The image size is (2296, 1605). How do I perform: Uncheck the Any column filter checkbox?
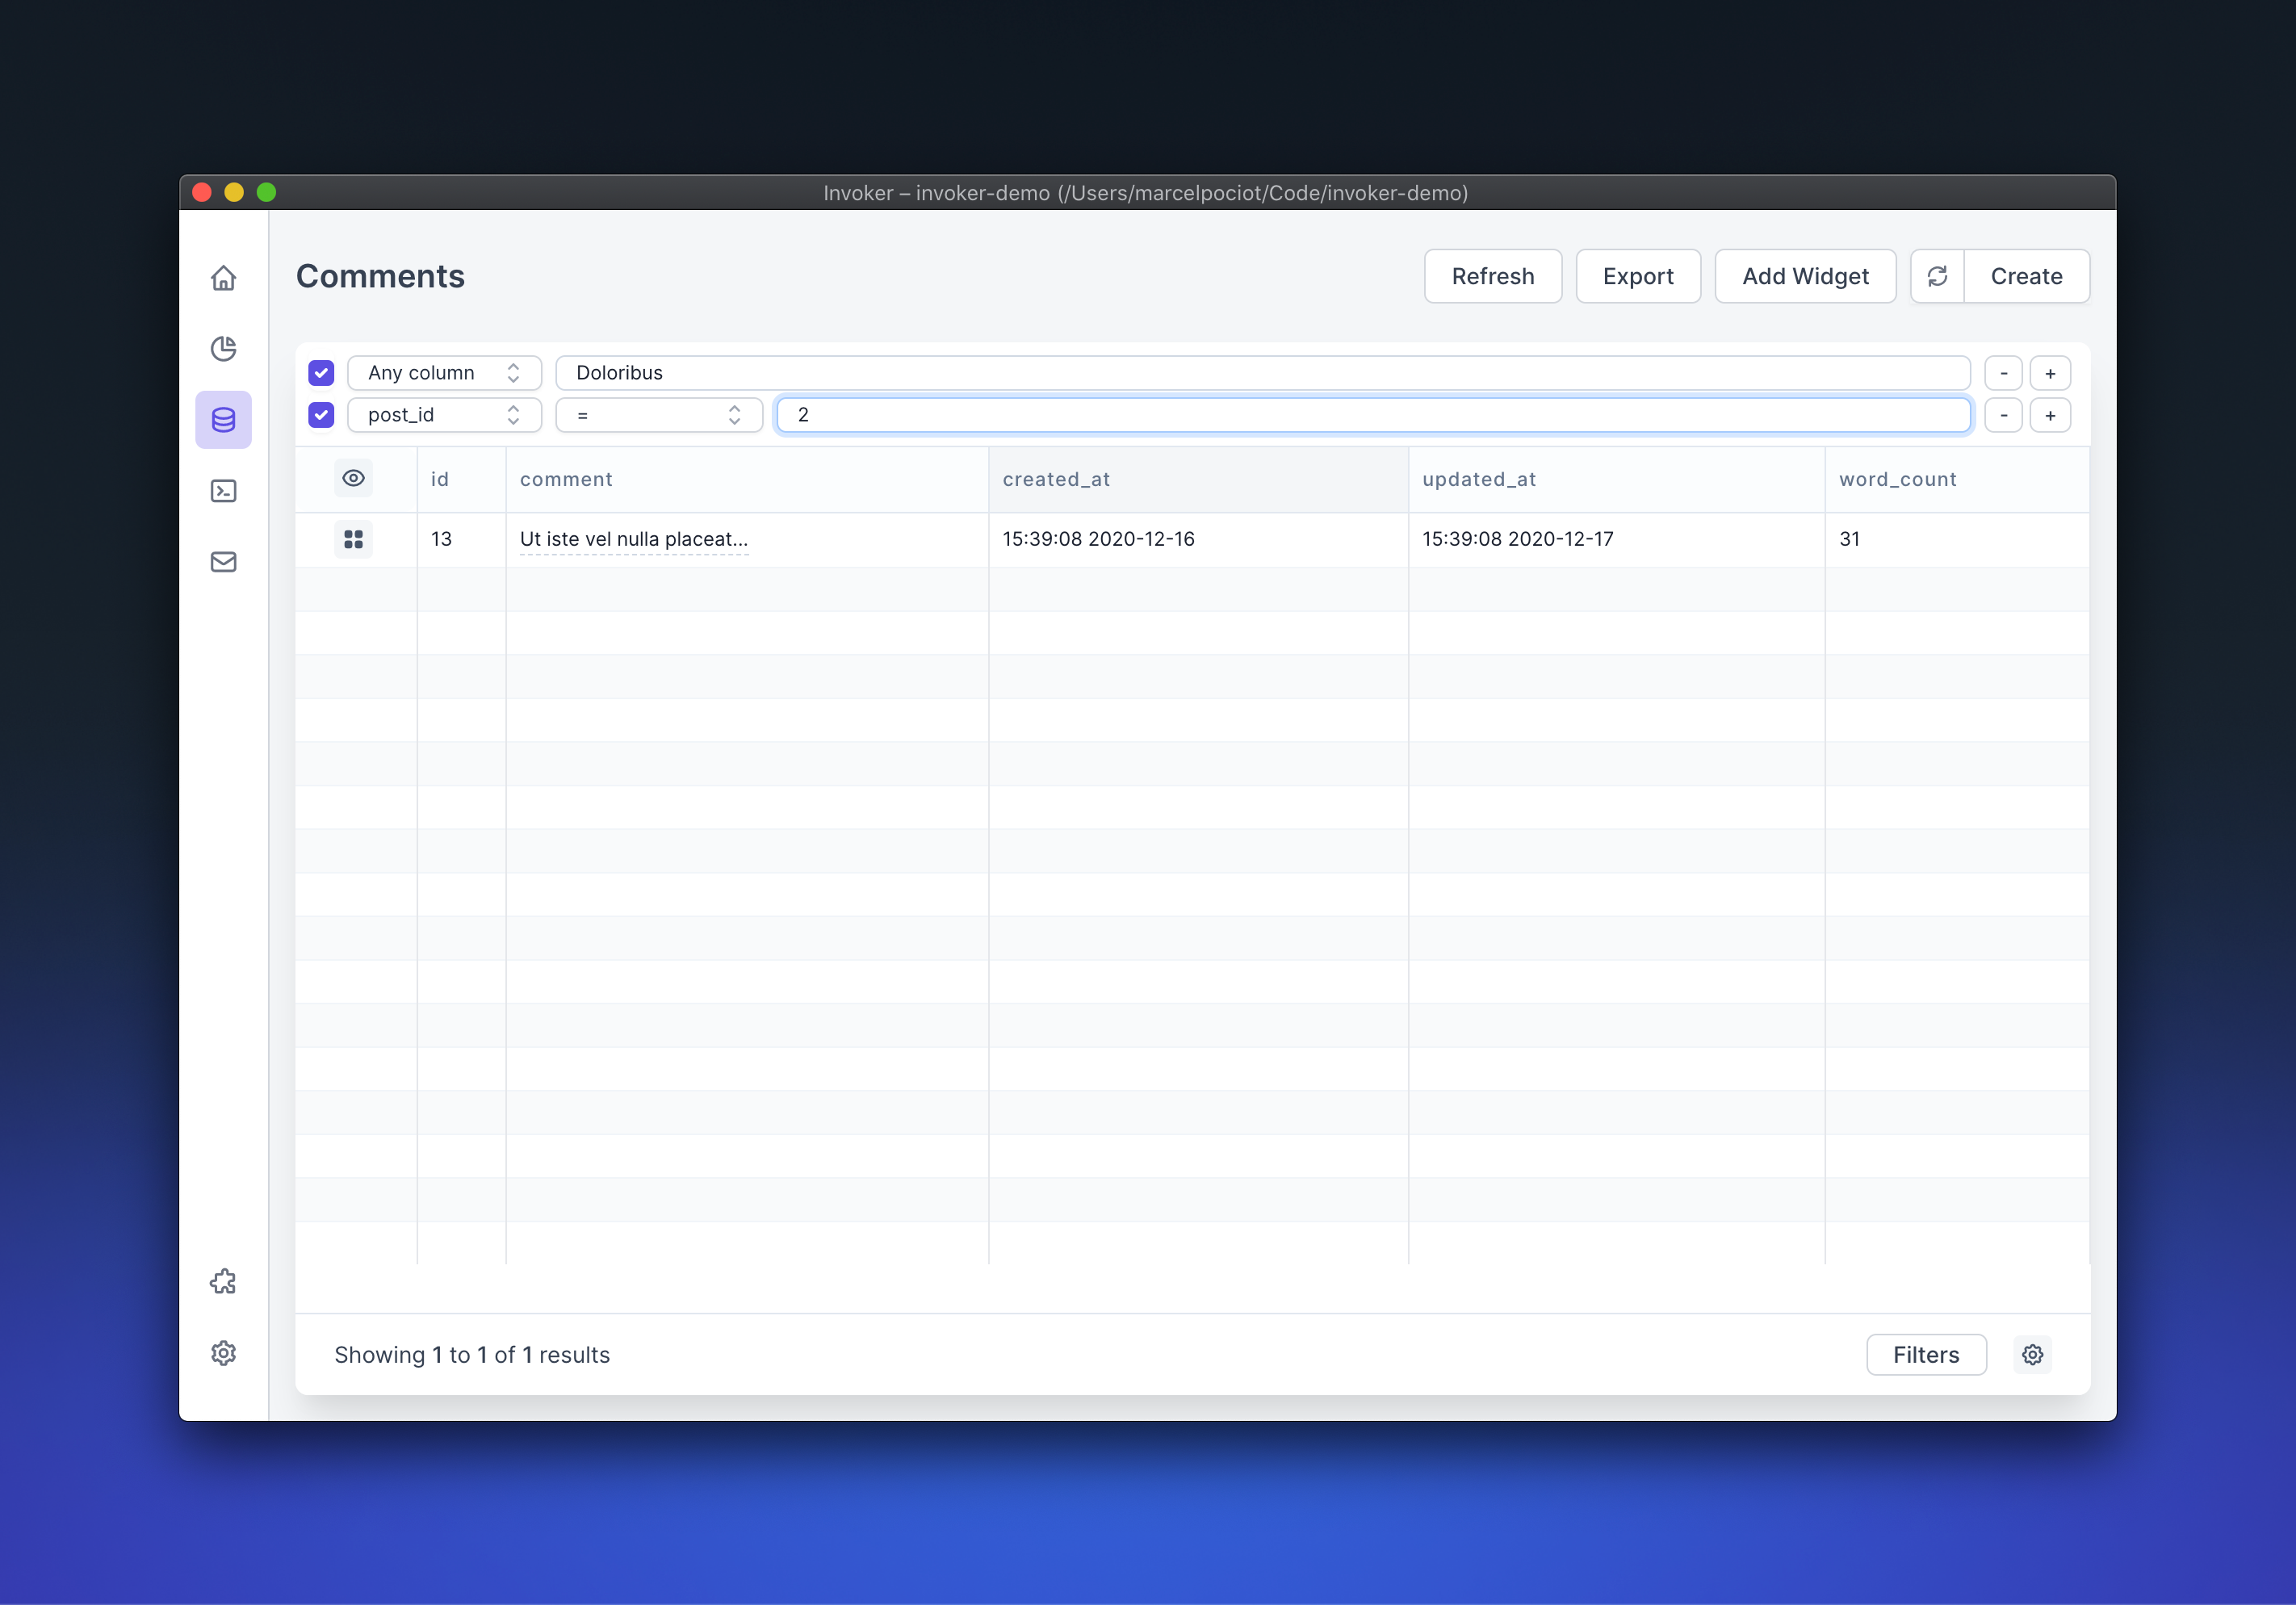tap(321, 373)
